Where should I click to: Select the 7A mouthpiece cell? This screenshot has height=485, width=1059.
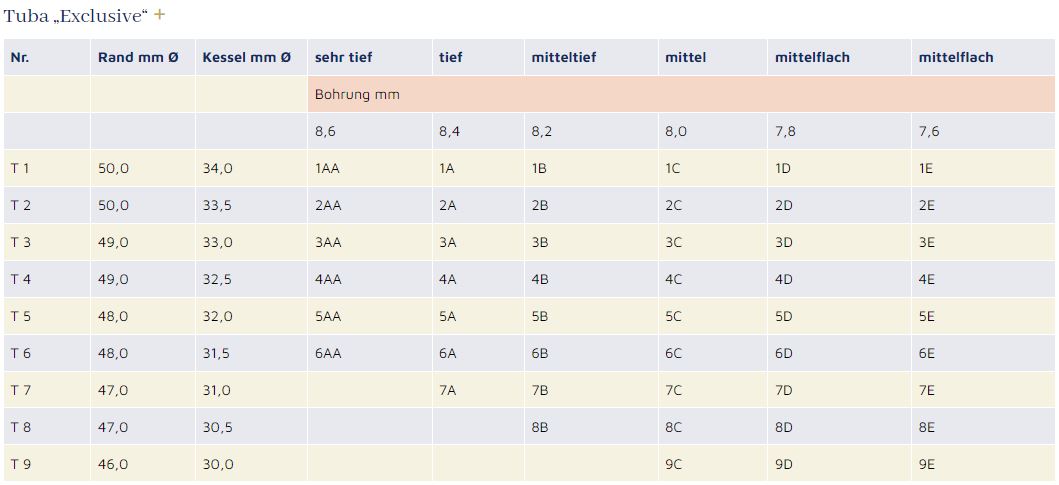(447, 391)
